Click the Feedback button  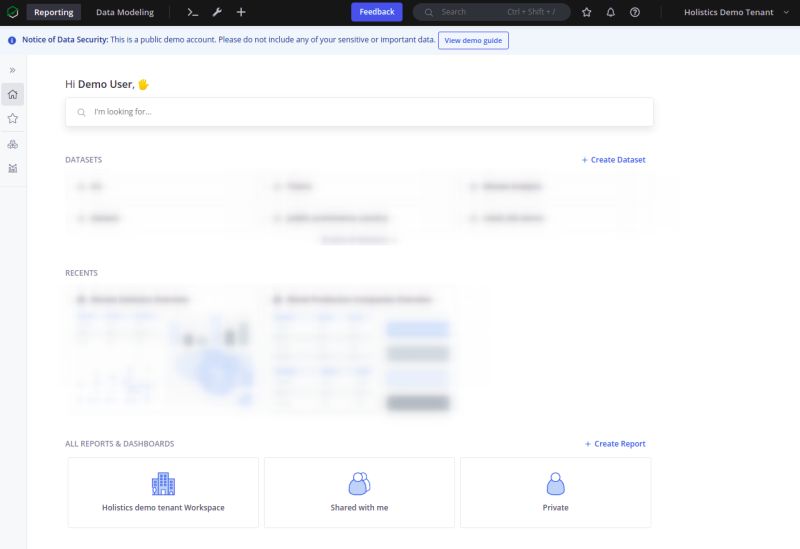pyautogui.click(x=377, y=12)
